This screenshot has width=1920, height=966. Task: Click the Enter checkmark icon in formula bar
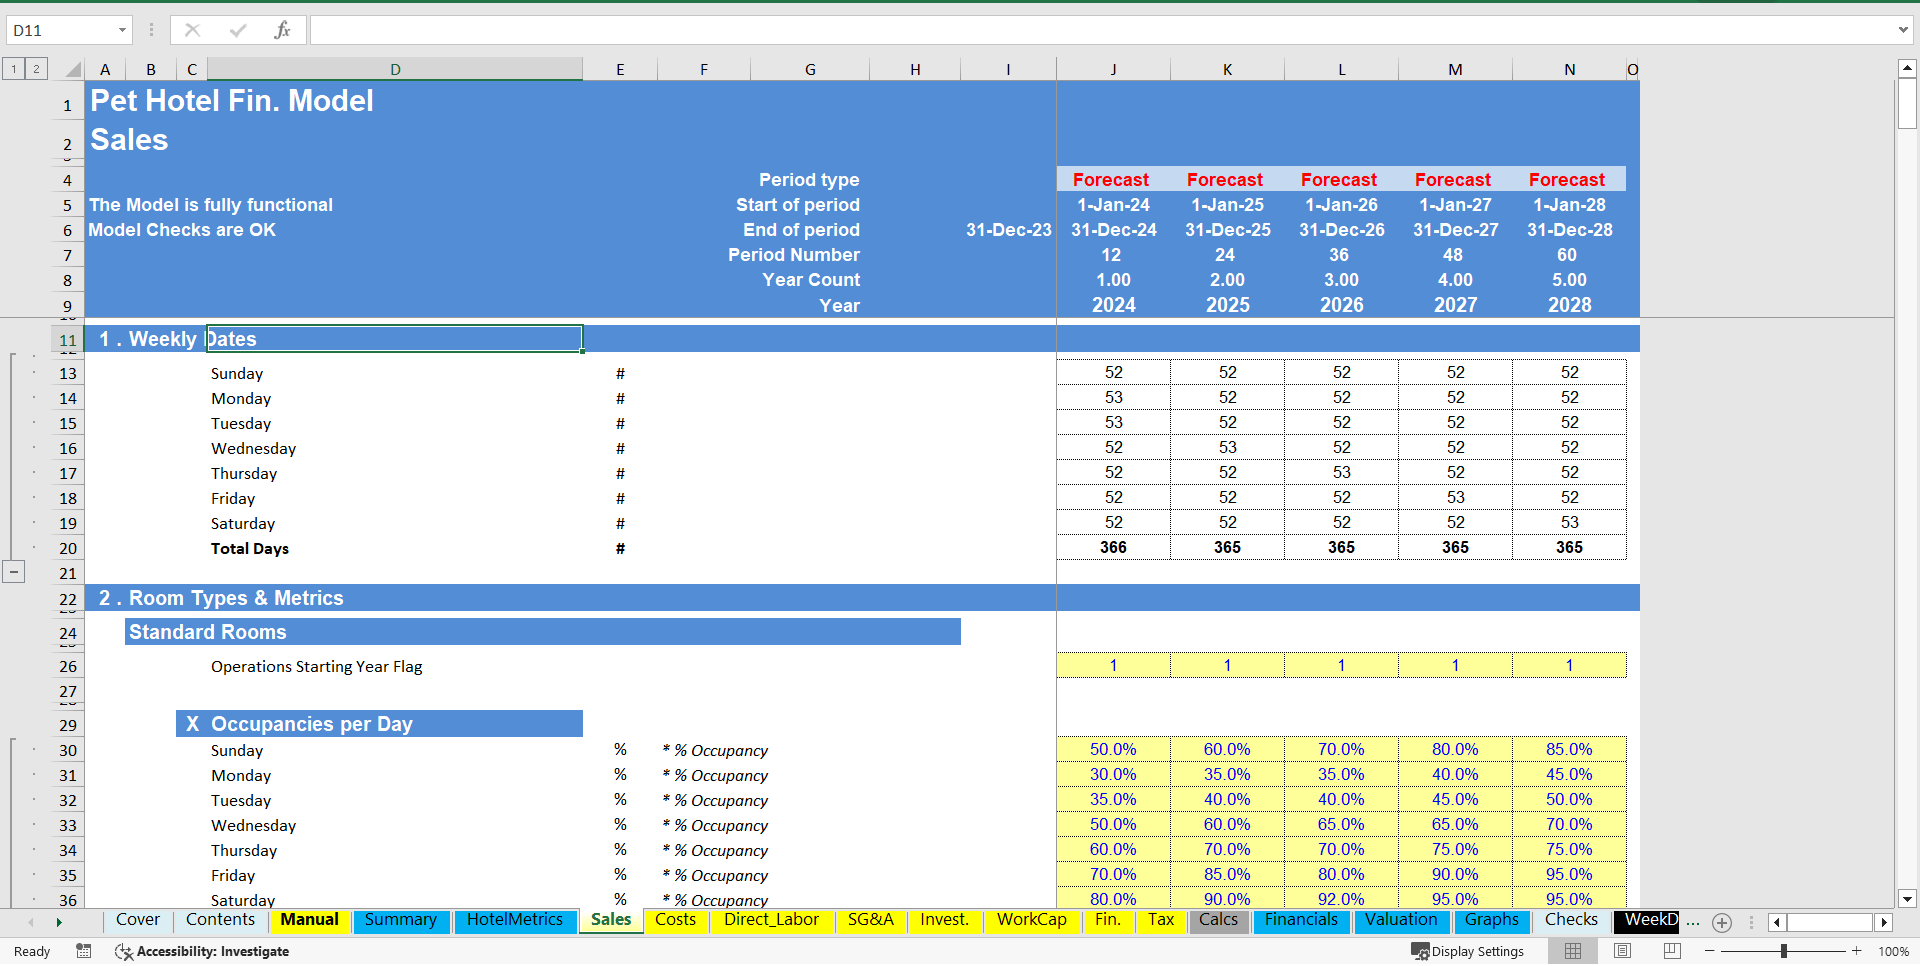pyautogui.click(x=238, y=30)
